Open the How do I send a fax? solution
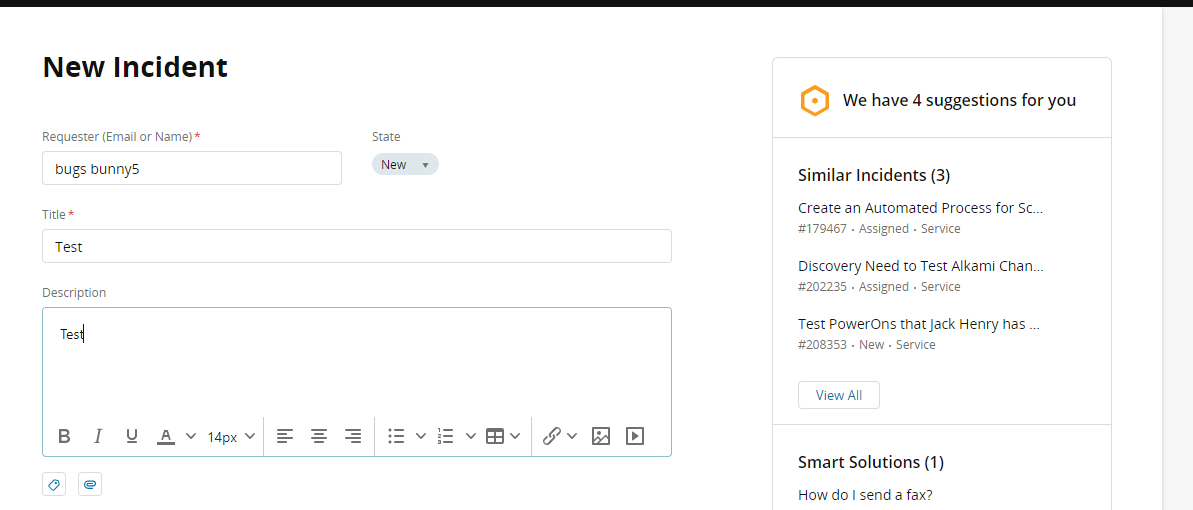 [x=865, y=495]
